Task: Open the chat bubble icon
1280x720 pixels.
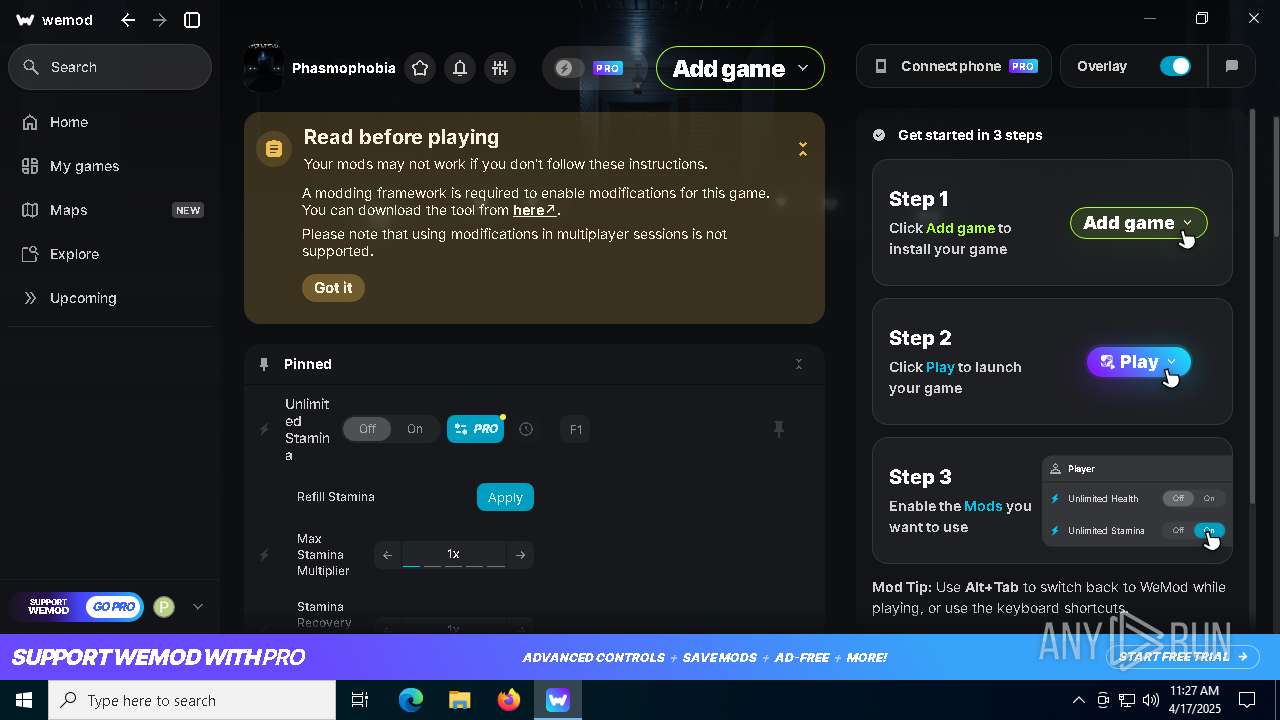Action: [x=1232, y=66]
